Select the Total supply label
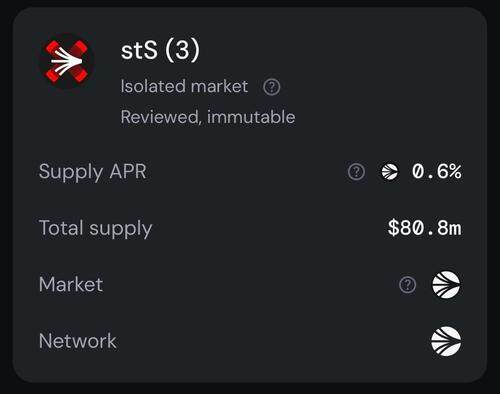The width and height of the screenshot is (500, 394). point(95,229)
